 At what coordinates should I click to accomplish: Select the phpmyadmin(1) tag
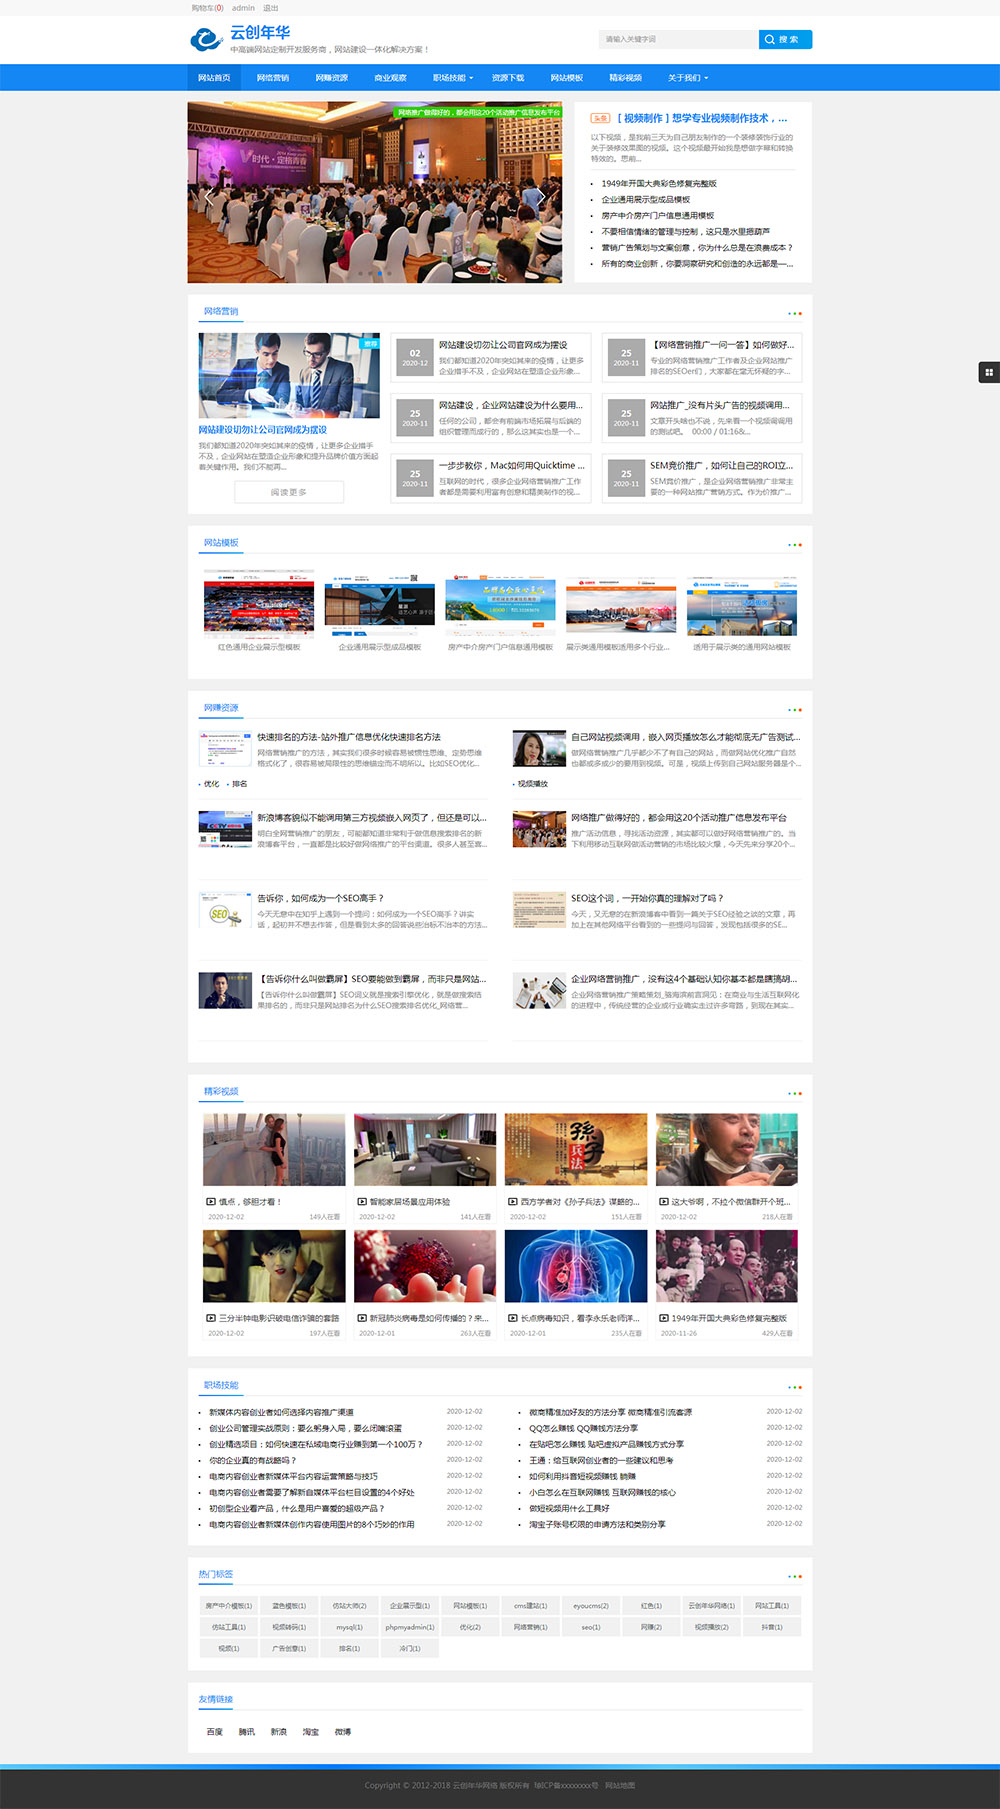(410, 1627)
